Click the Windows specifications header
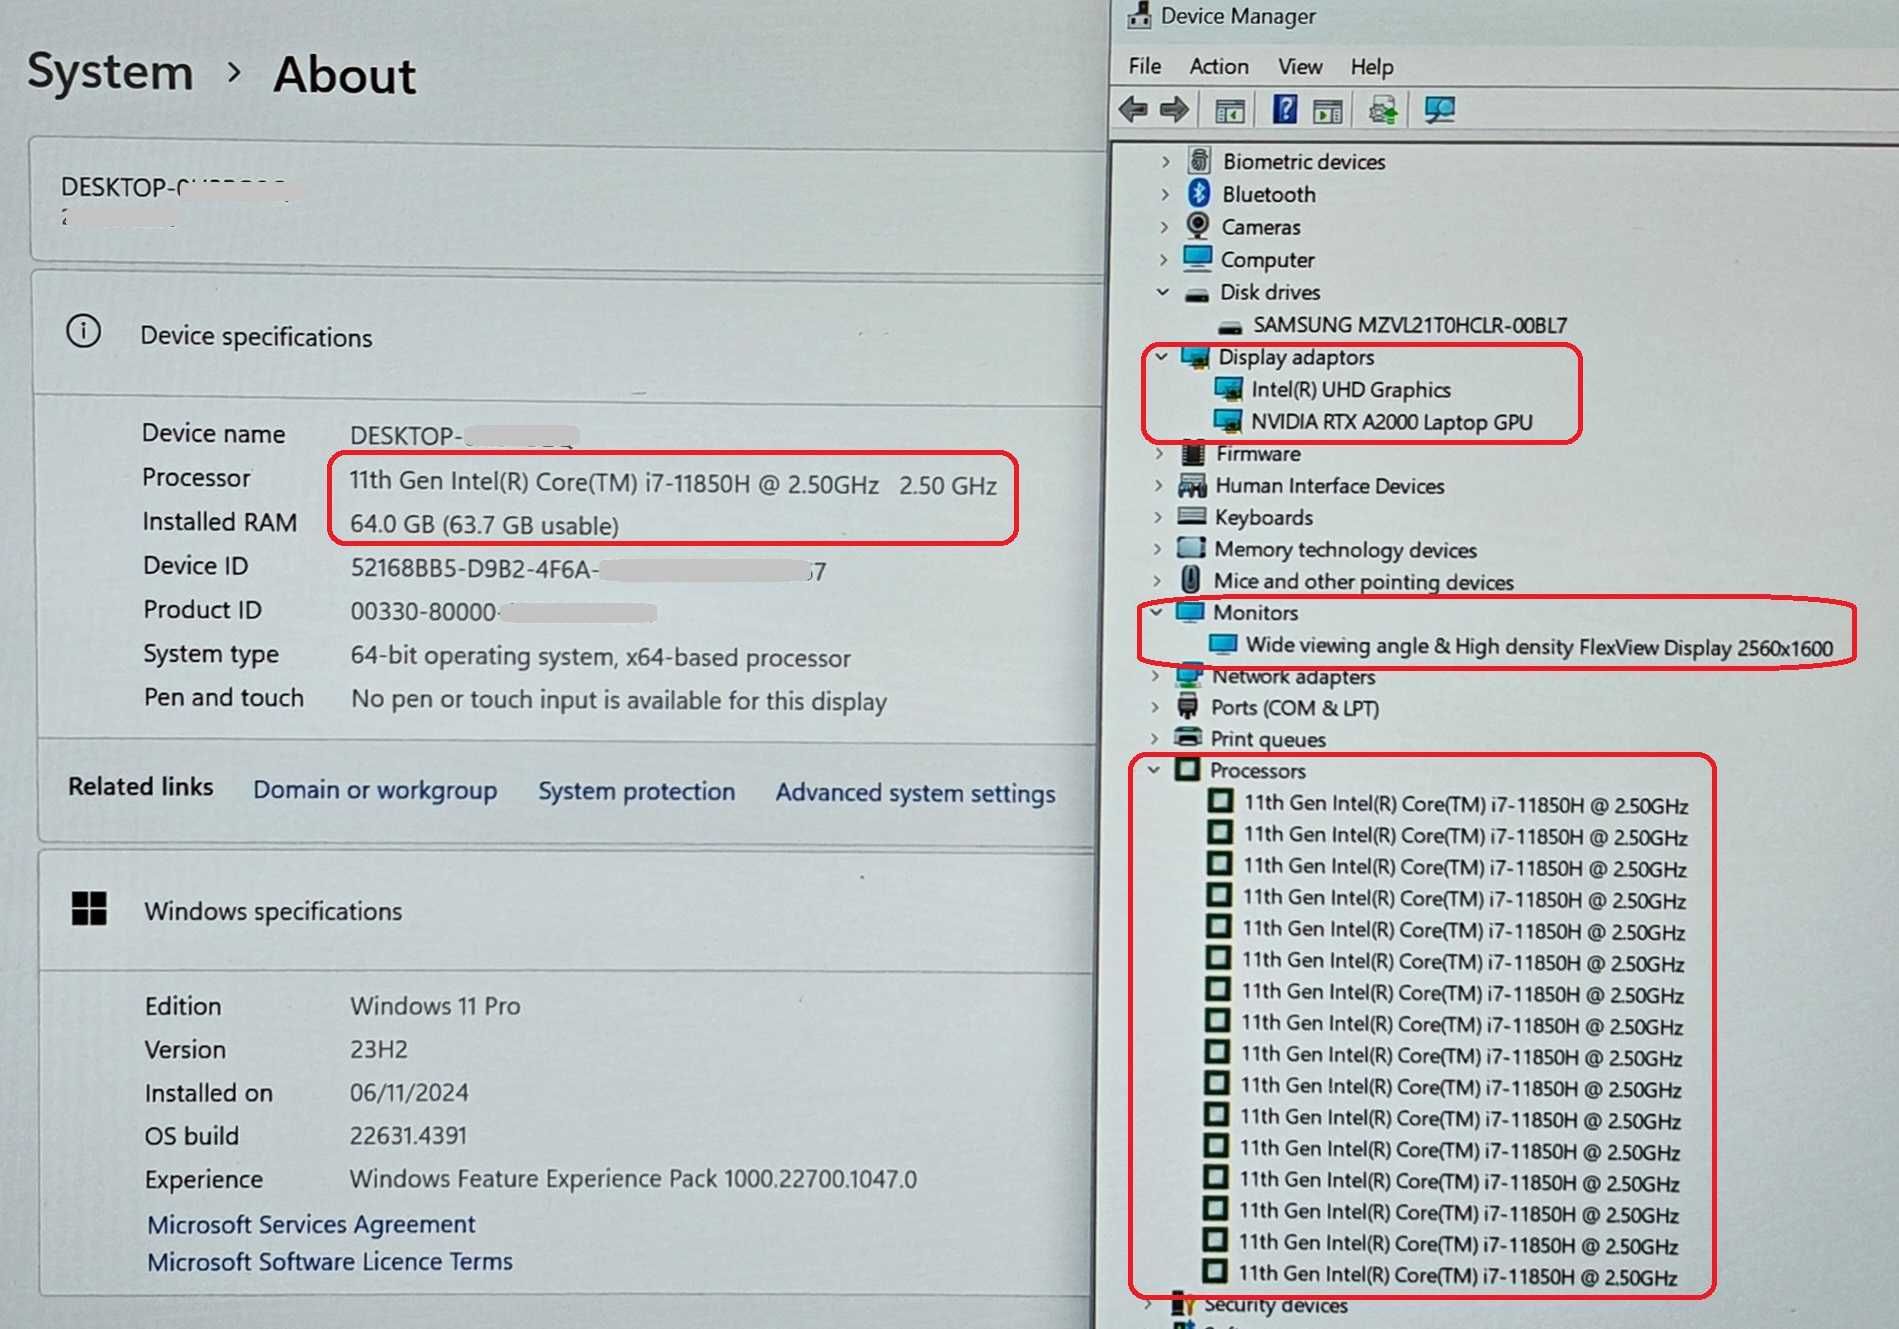1899x1329 pixels. [273, 911]
